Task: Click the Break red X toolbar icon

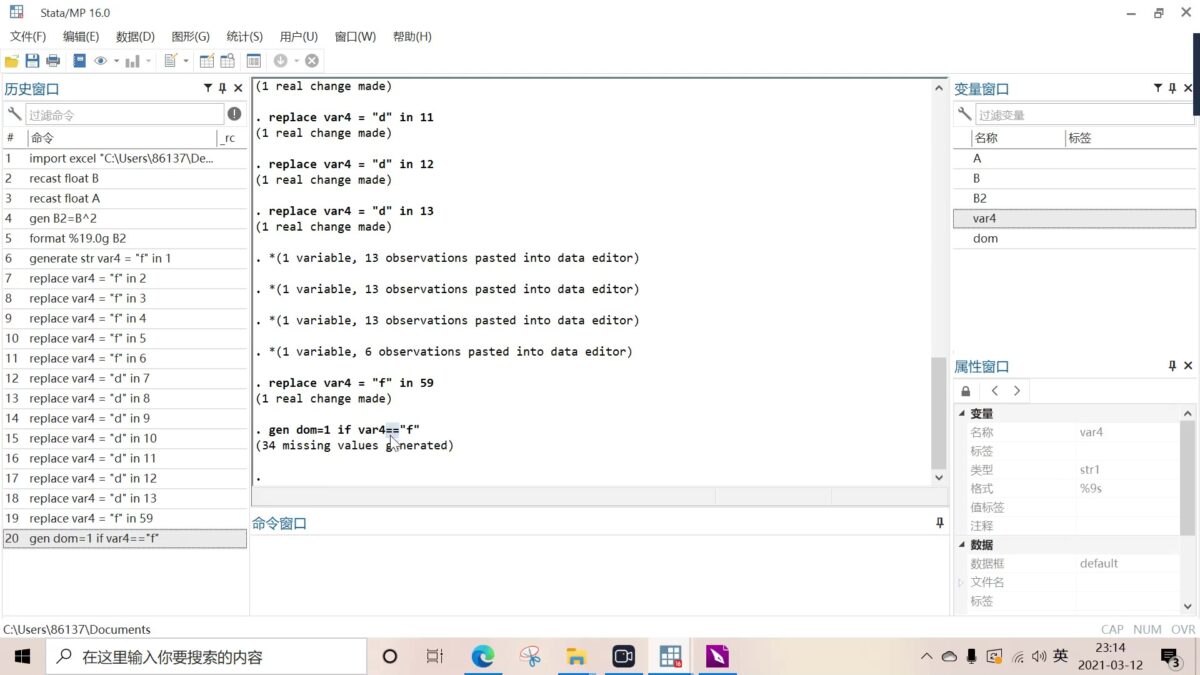Action: tap(312, 61)
